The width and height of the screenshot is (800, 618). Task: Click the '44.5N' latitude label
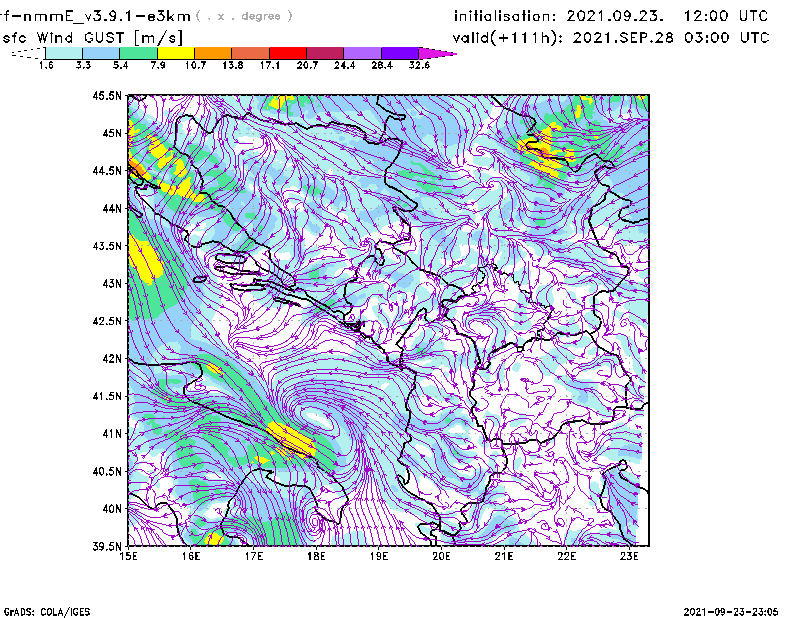point(107,170)
